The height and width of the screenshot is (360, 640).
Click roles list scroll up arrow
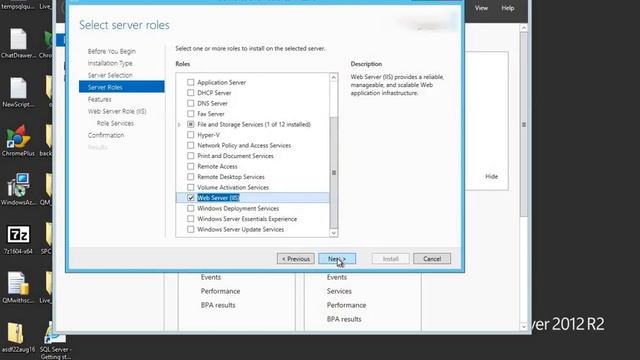coord(333,78)
